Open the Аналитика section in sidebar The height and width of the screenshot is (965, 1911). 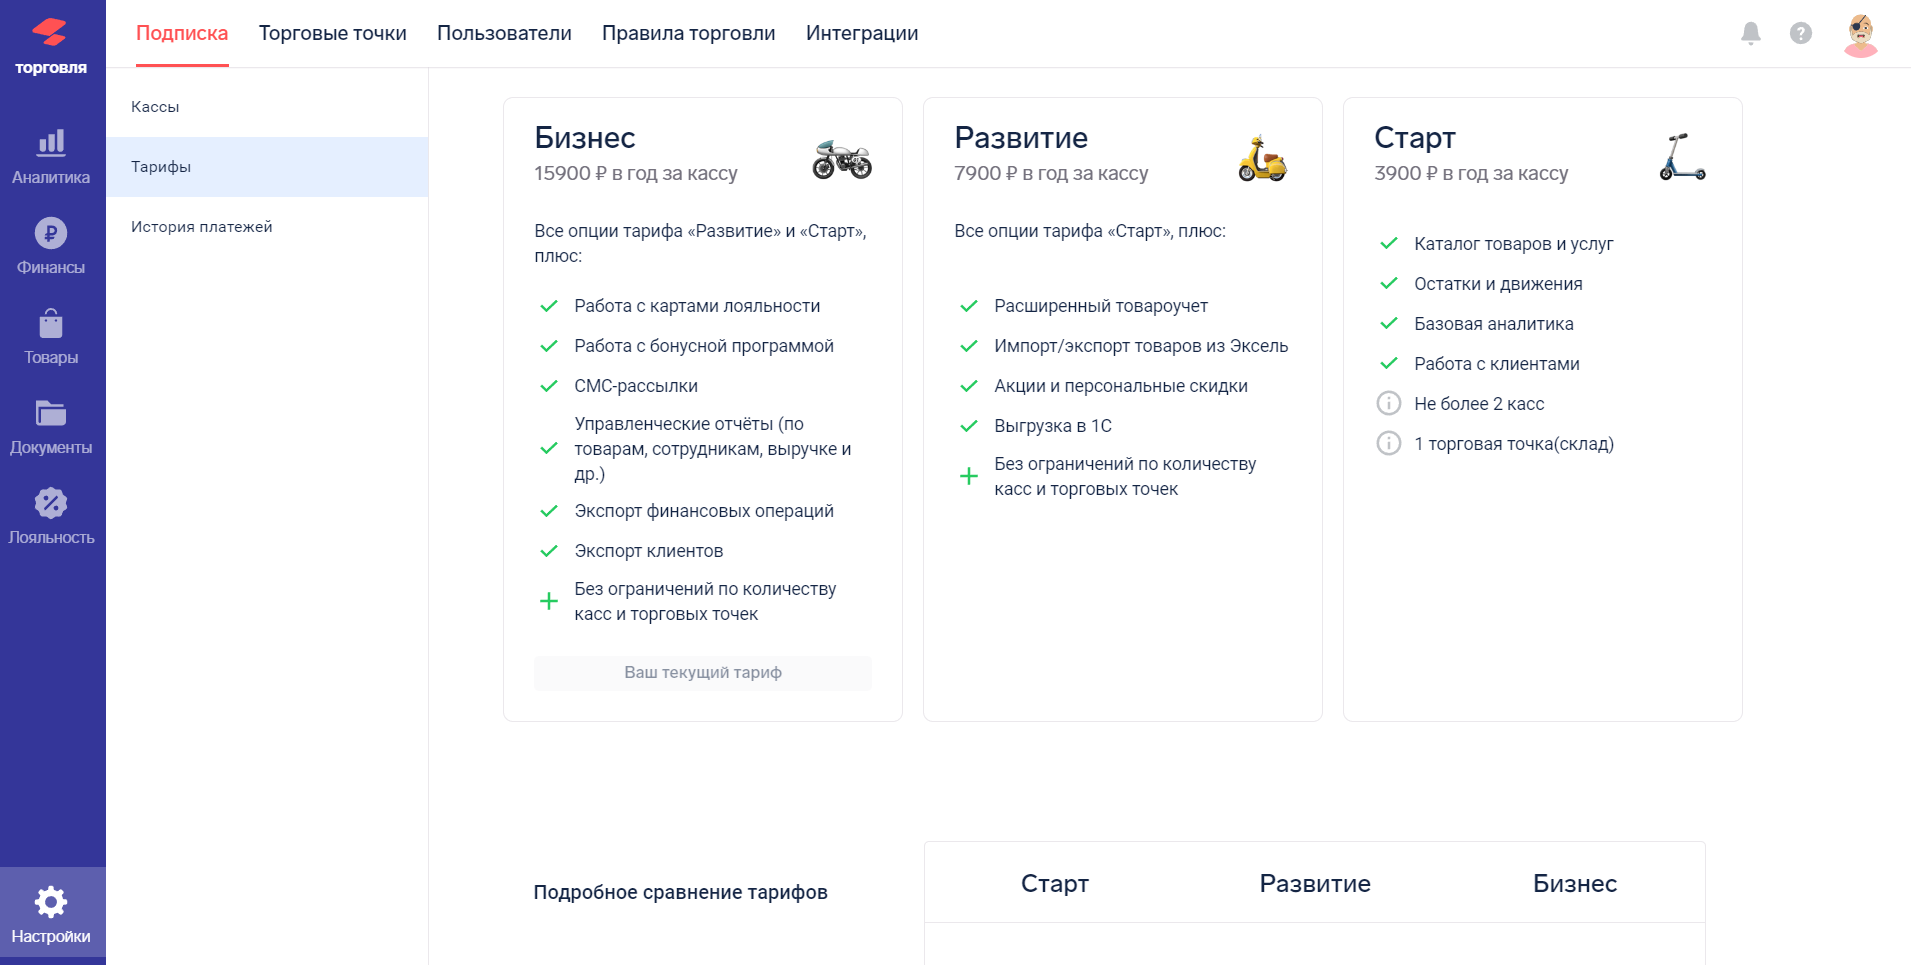click(x=51, y=157)
